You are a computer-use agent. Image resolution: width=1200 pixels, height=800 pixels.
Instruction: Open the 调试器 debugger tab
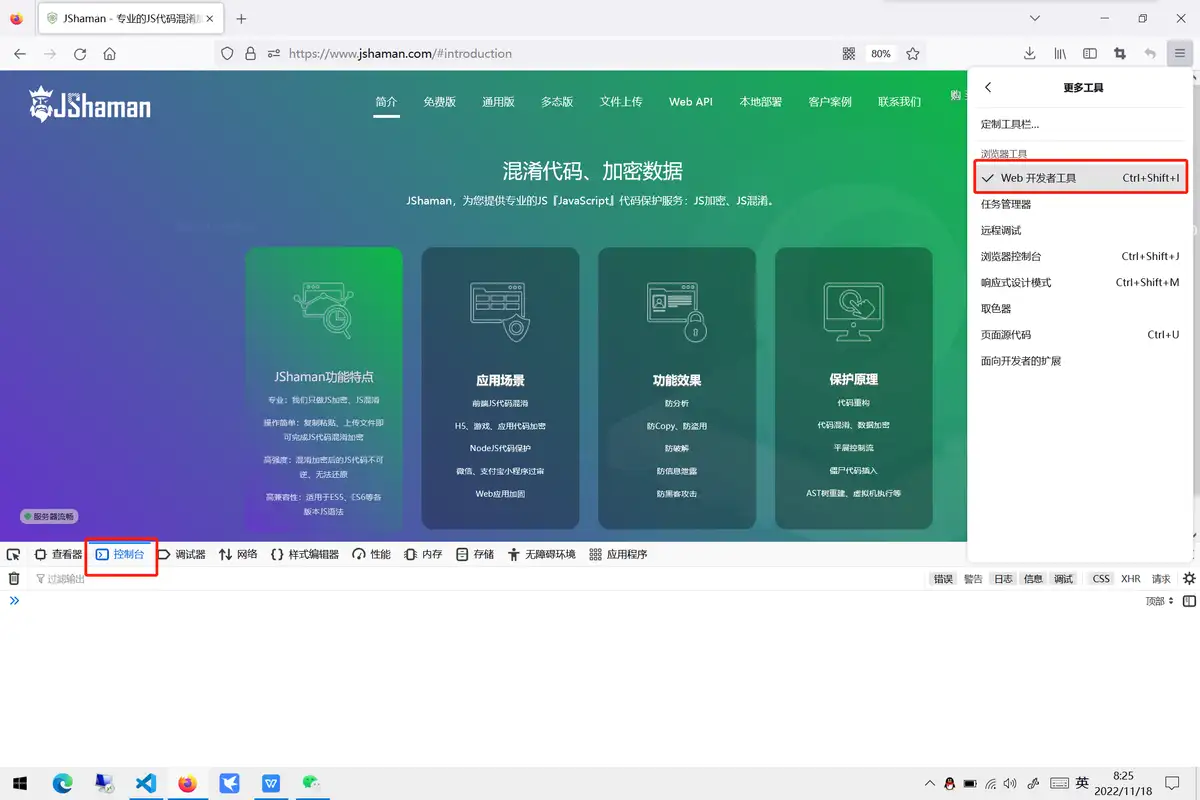182,554
